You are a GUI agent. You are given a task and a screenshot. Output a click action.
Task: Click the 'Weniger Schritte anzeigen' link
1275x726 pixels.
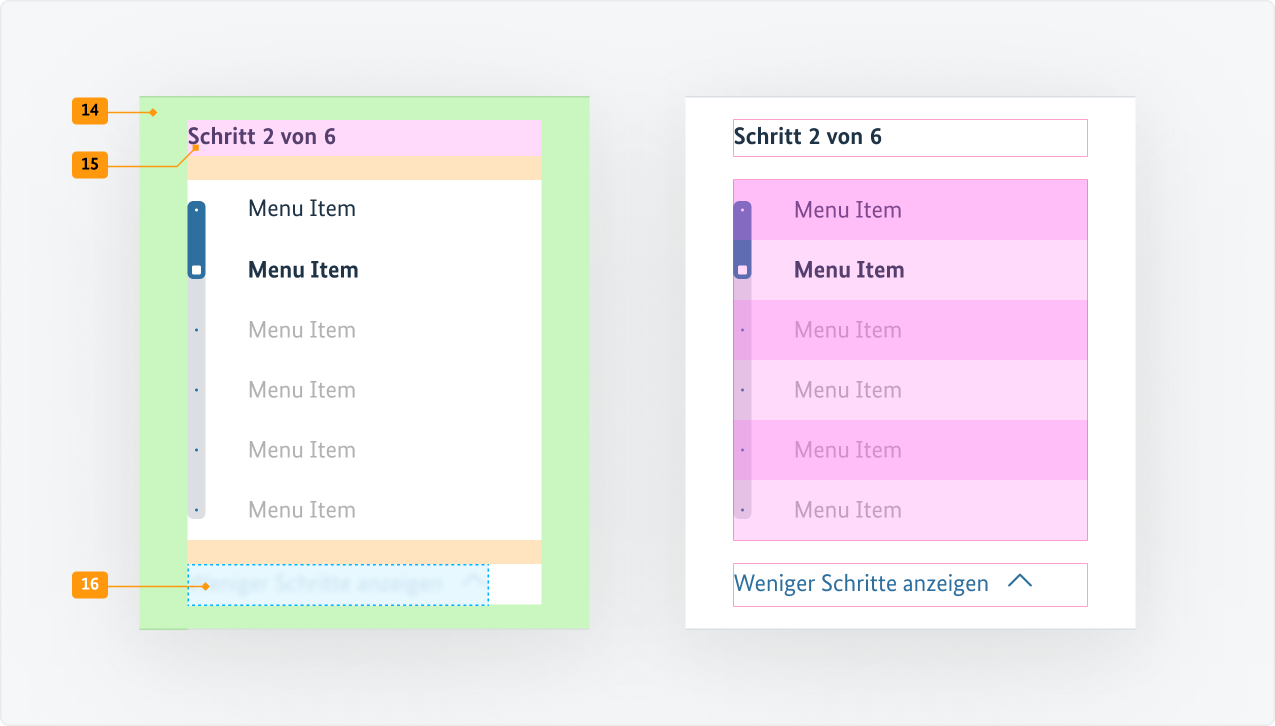(860, 583)
